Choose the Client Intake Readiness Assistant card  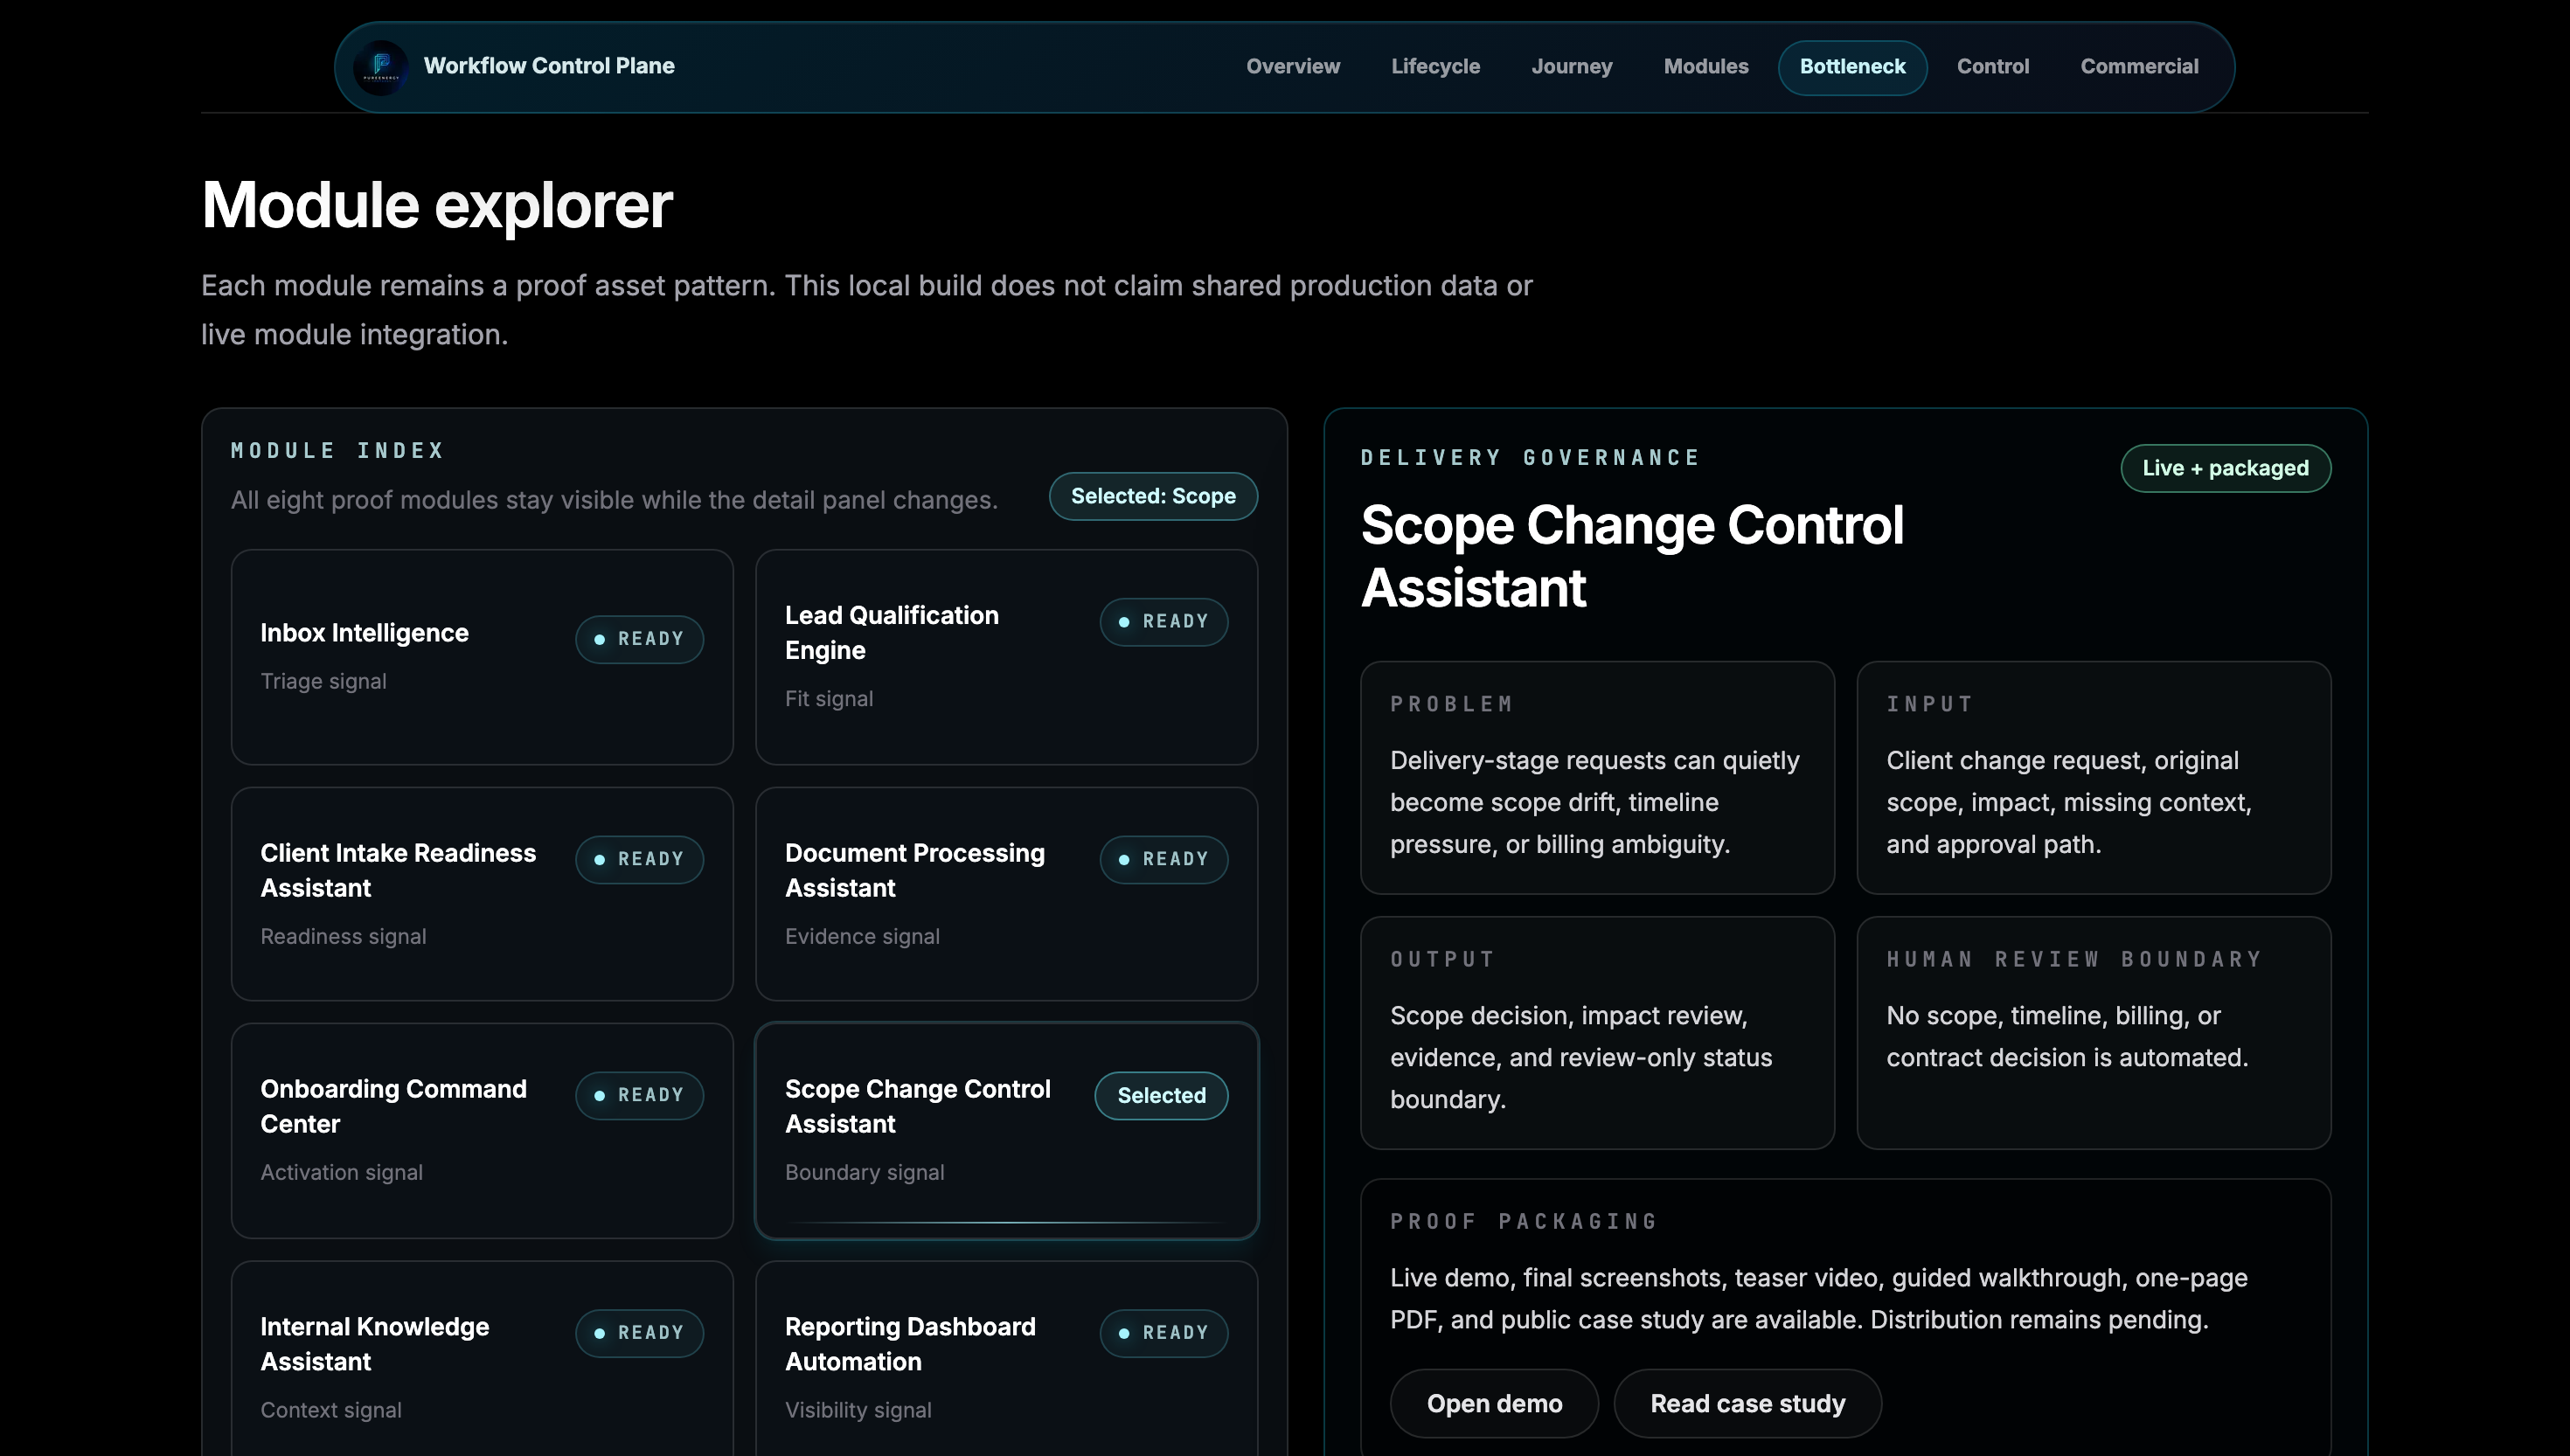482,894
